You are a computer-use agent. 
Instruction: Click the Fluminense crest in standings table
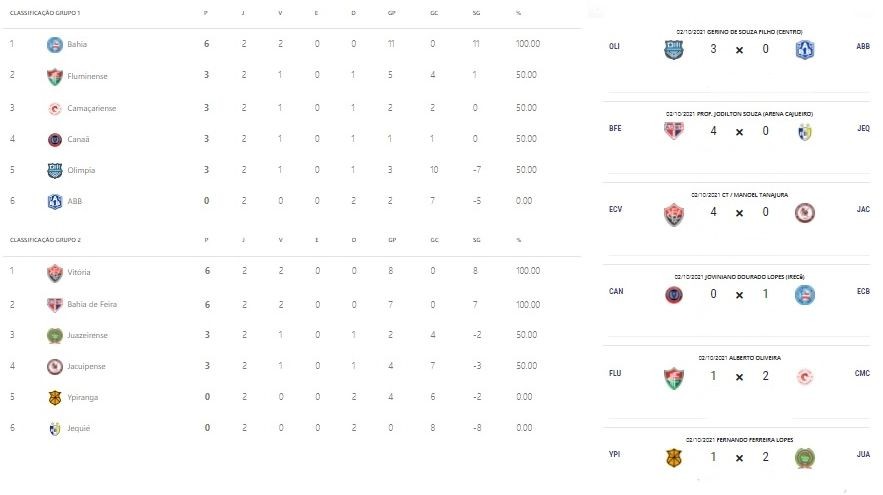pyautogui.click(x=55, y=76)
